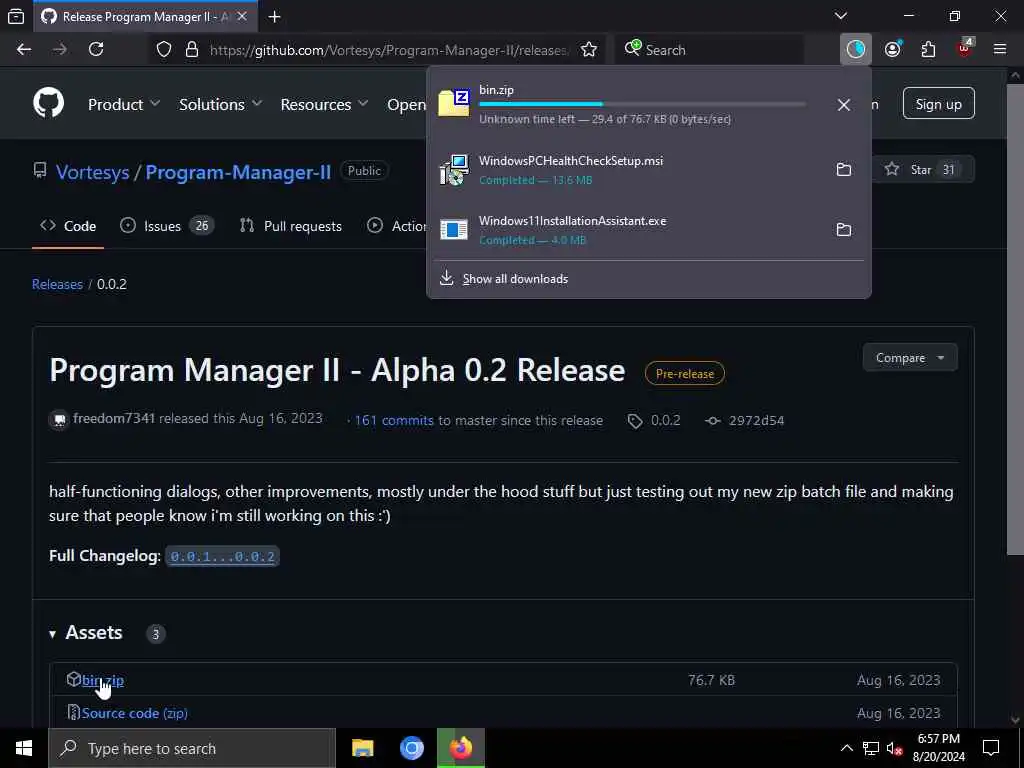Switch to the Actions tab

click(x=396, y=226)
